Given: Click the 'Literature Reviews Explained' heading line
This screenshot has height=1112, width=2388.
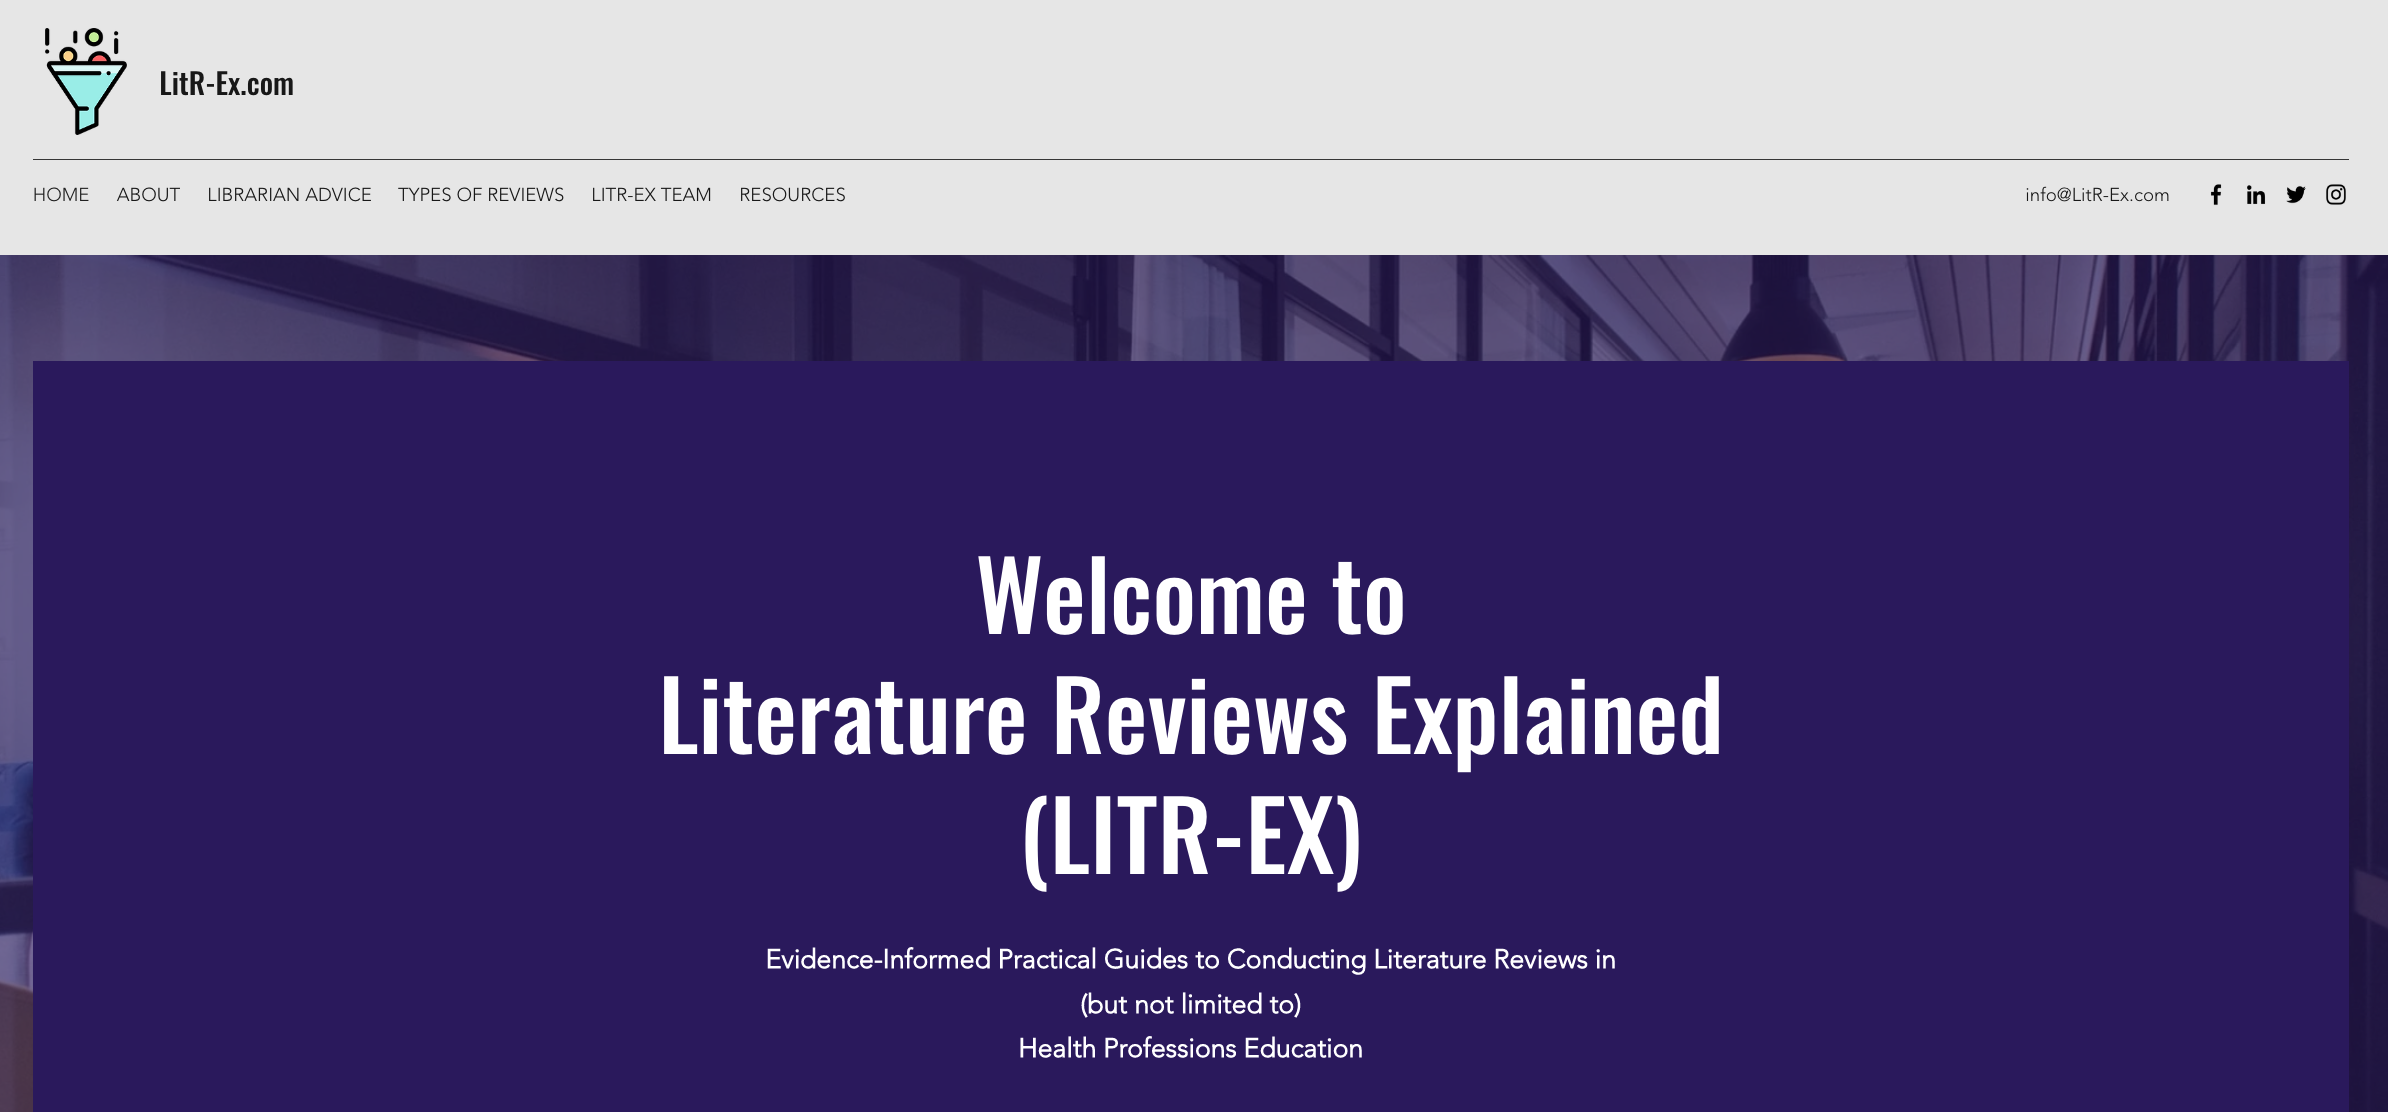Looking at the screenshot, I should tap(1191, 716).
